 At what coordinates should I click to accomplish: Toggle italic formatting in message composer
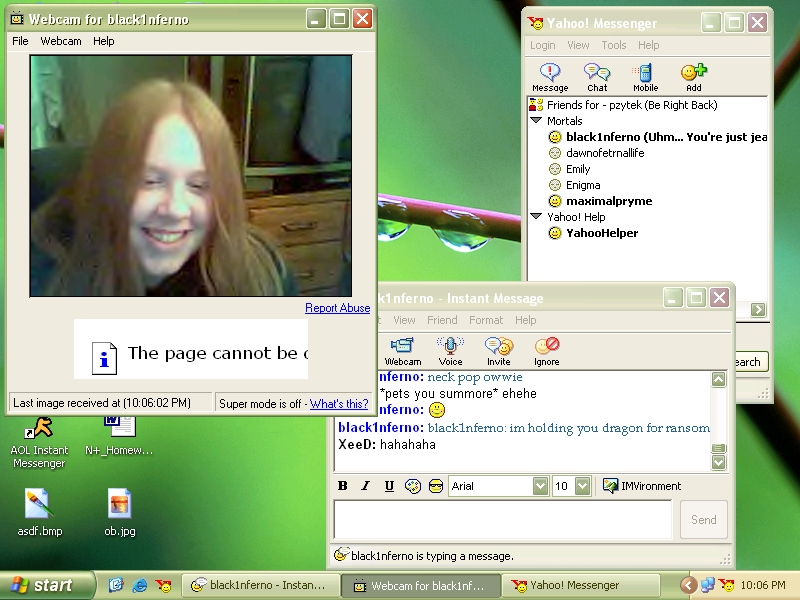pyautogui.click(x=365, y=486)
